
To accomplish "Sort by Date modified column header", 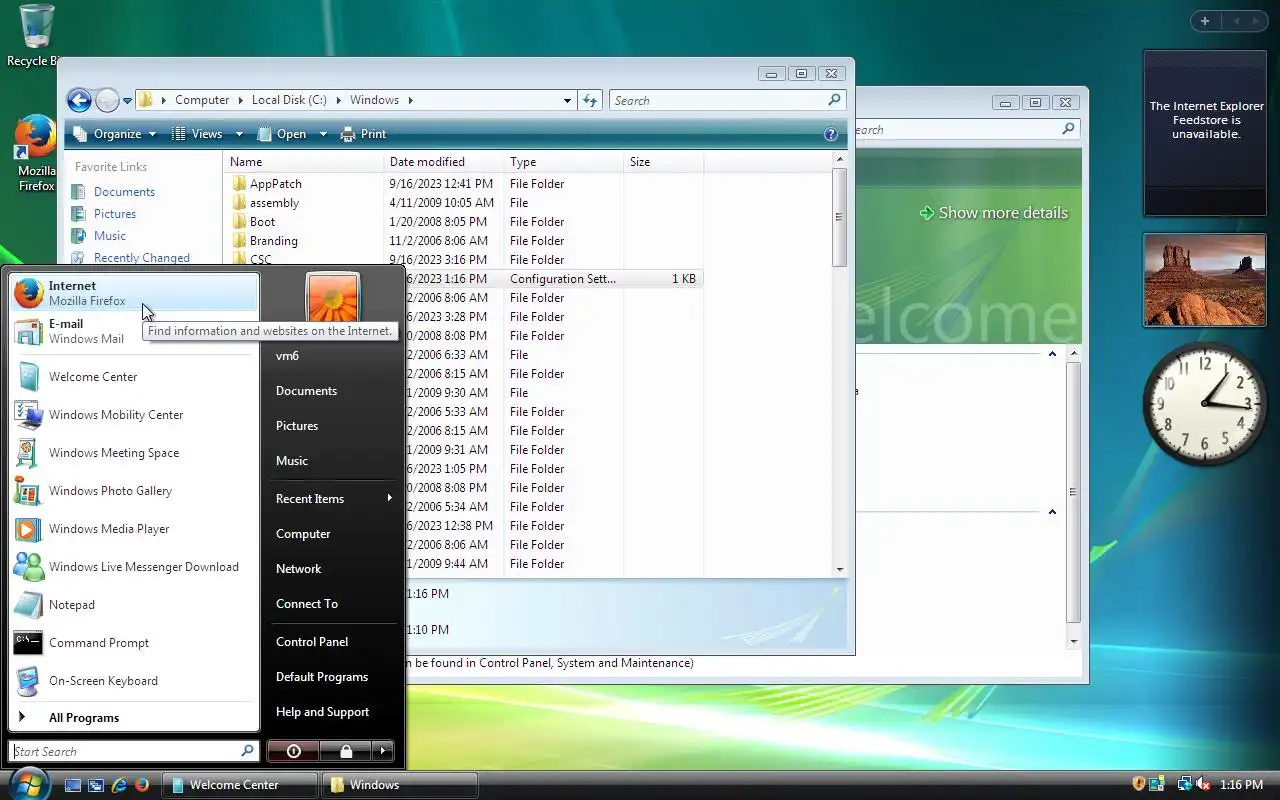I will pos(443,162).
